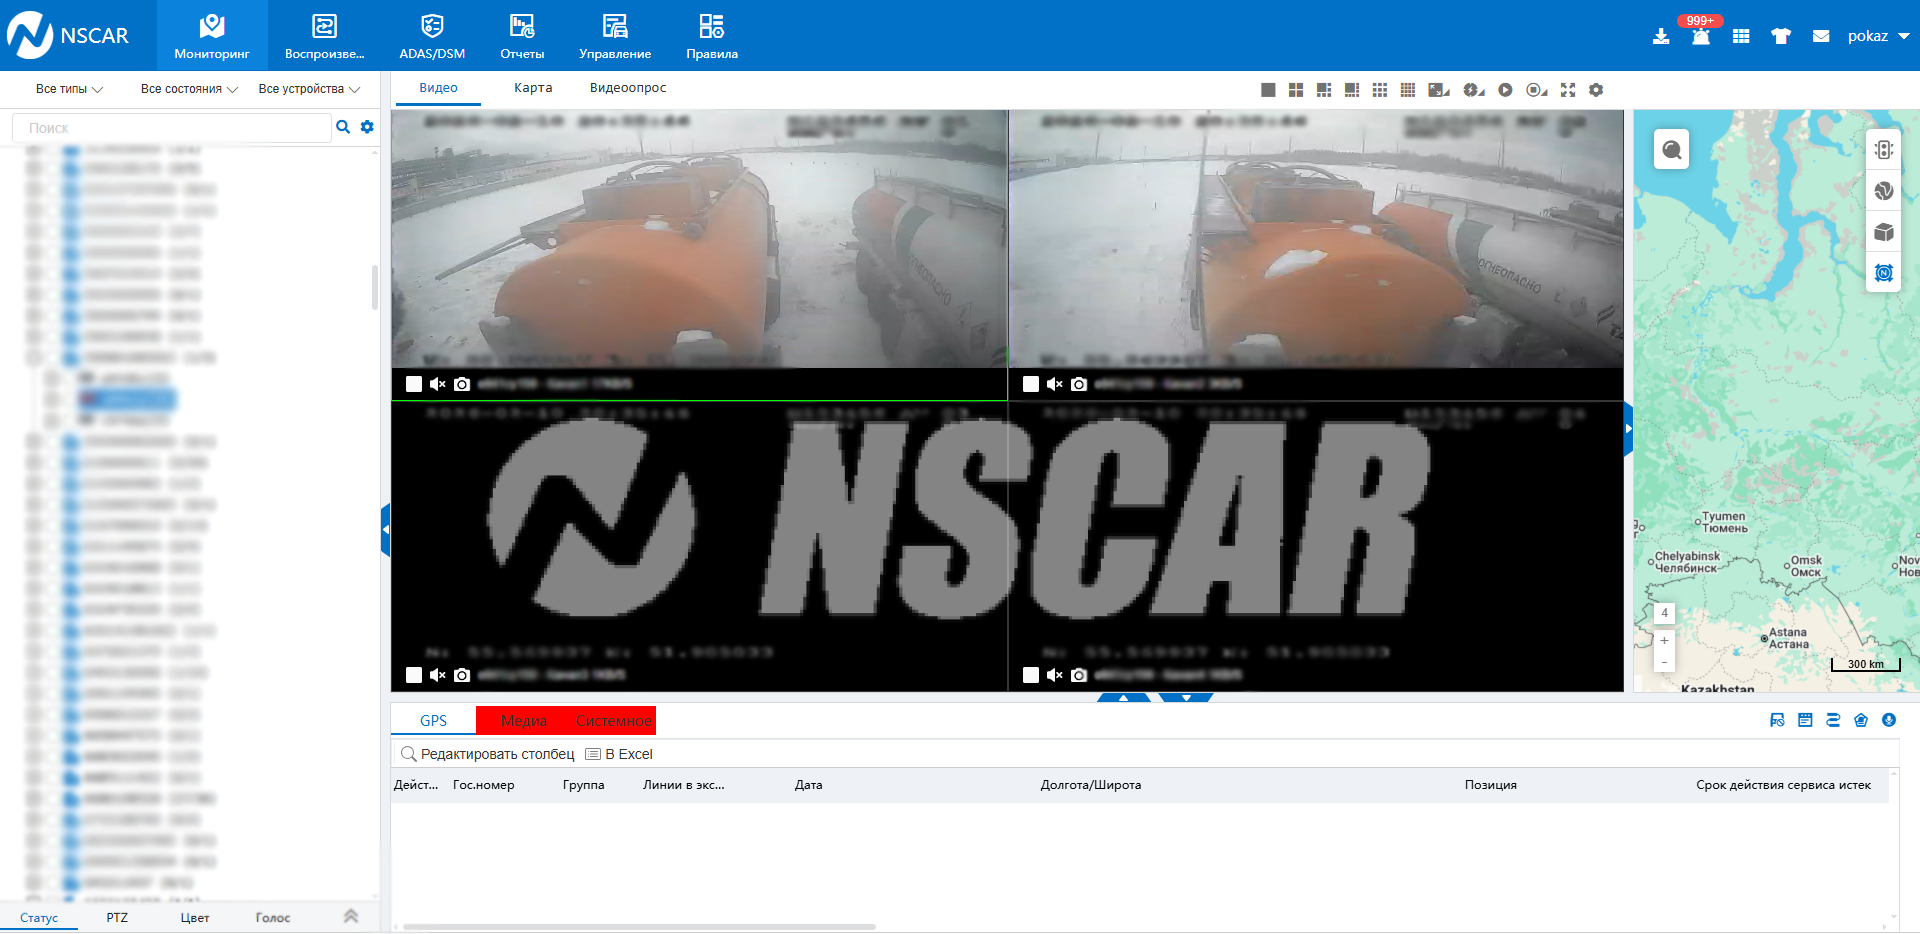The height and width of the screenshot is (934, 1920).
Task: Click the 3D cube map icon
Action: (x=1884, y=232)
